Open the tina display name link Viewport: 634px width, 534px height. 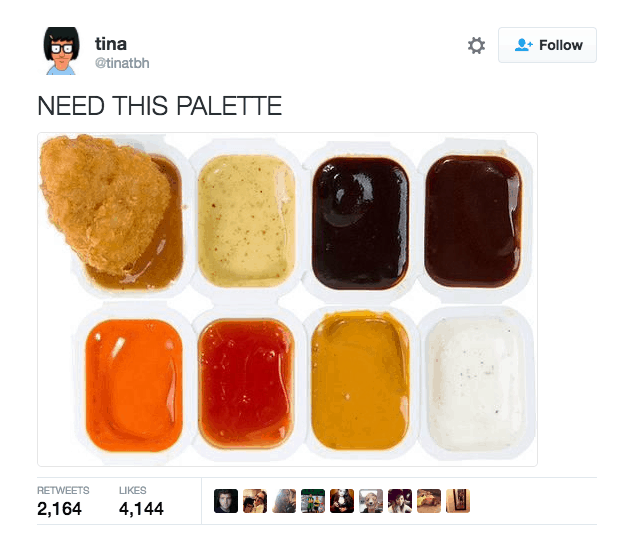(111, 44)
